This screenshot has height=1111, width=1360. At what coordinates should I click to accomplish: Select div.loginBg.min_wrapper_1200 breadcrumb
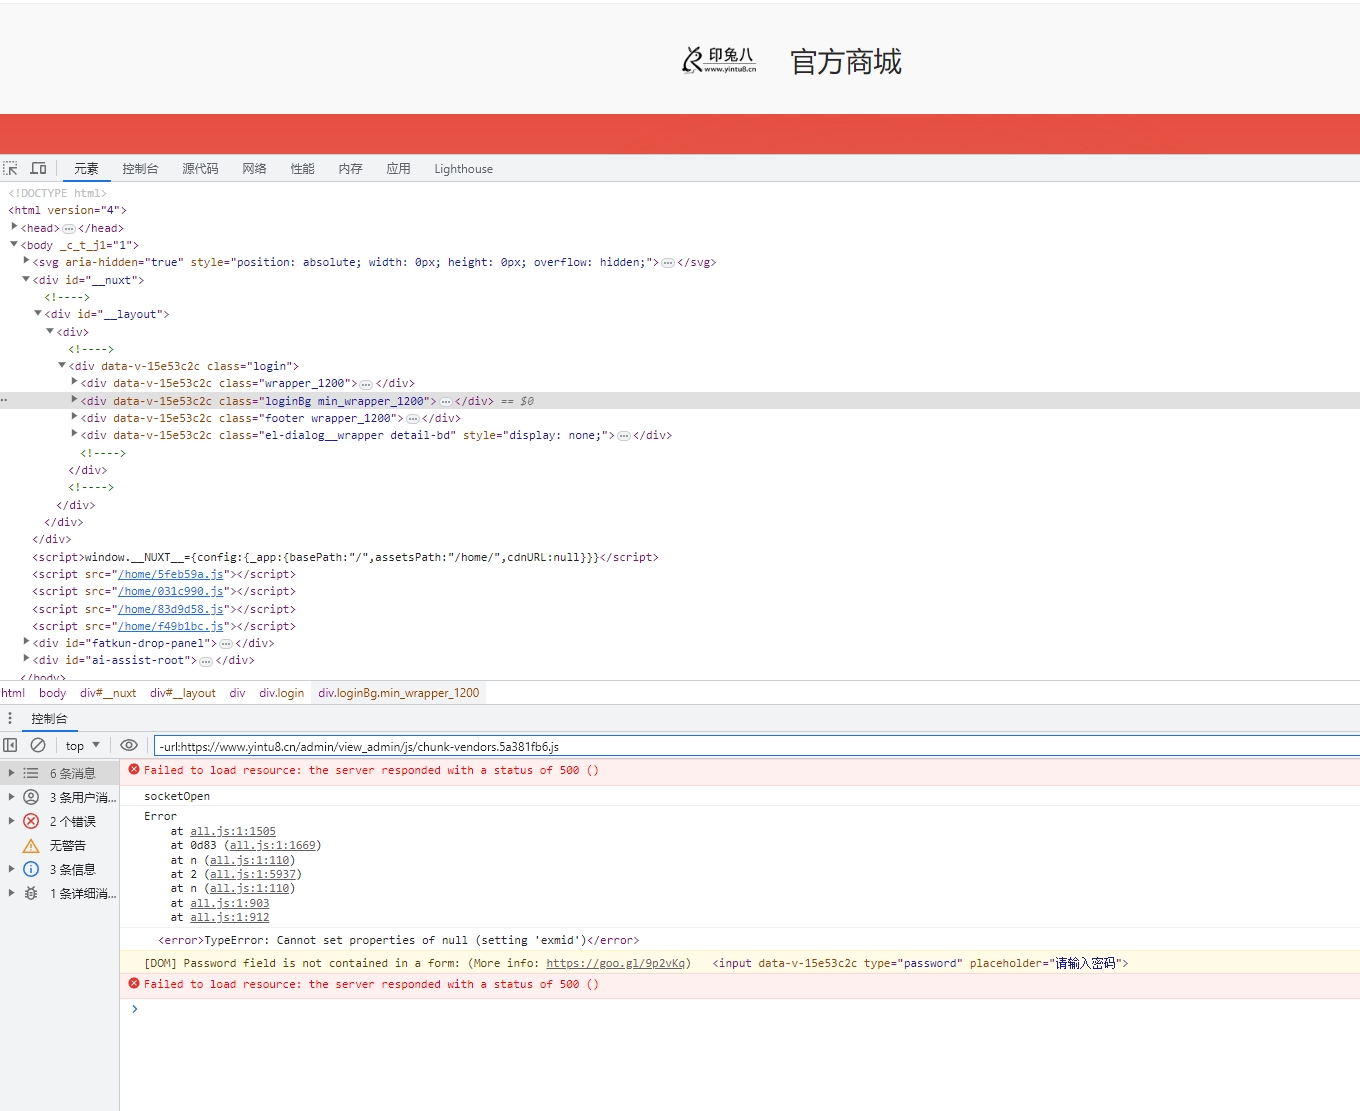coord(399,693)
